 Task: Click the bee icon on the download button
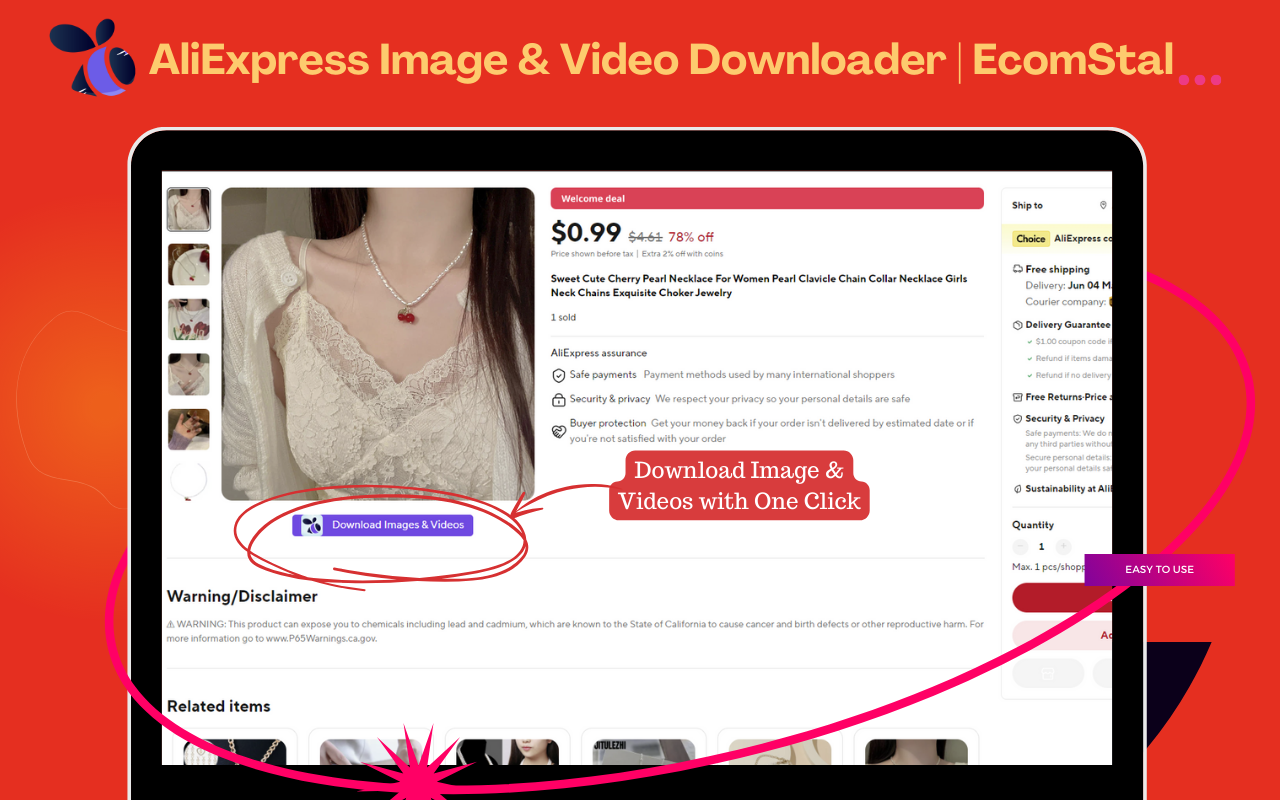312,525
